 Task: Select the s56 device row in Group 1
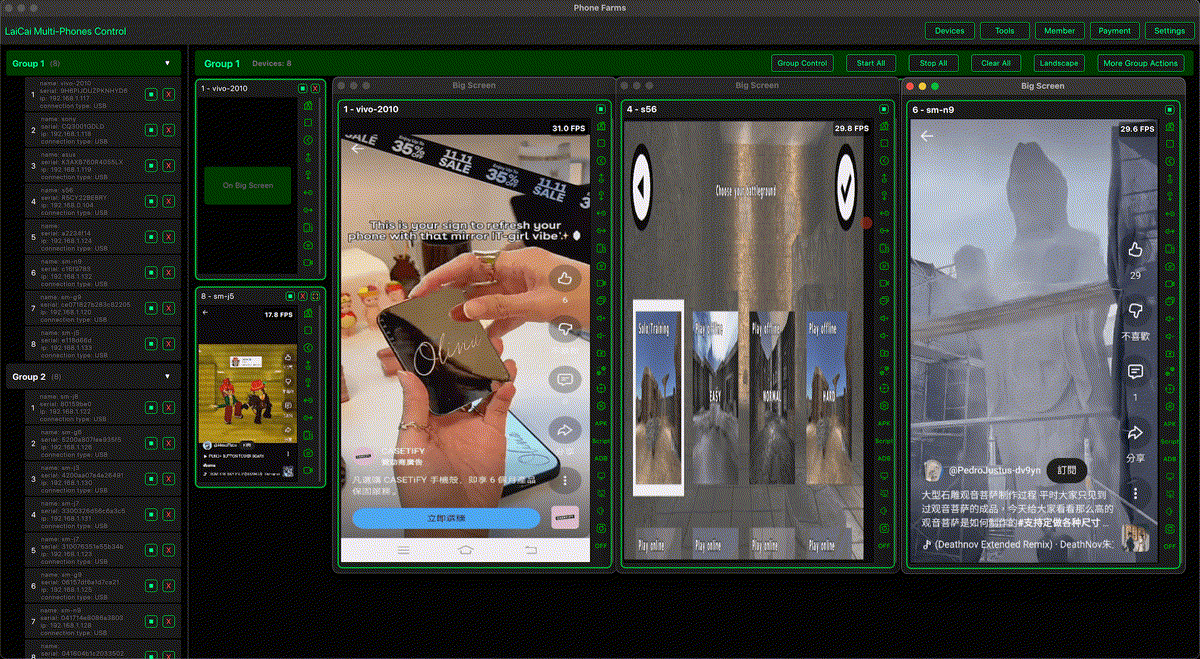tap(102, 201)
